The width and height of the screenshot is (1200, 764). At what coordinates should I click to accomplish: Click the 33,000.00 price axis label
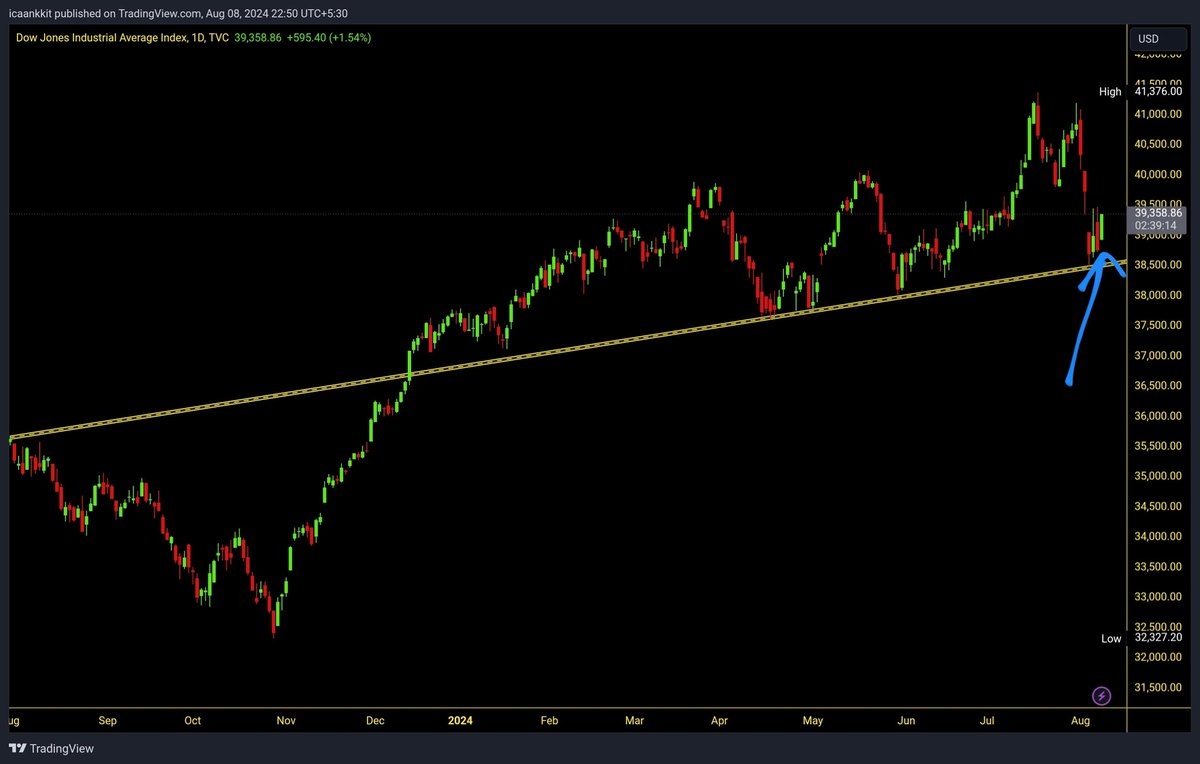1158,597
